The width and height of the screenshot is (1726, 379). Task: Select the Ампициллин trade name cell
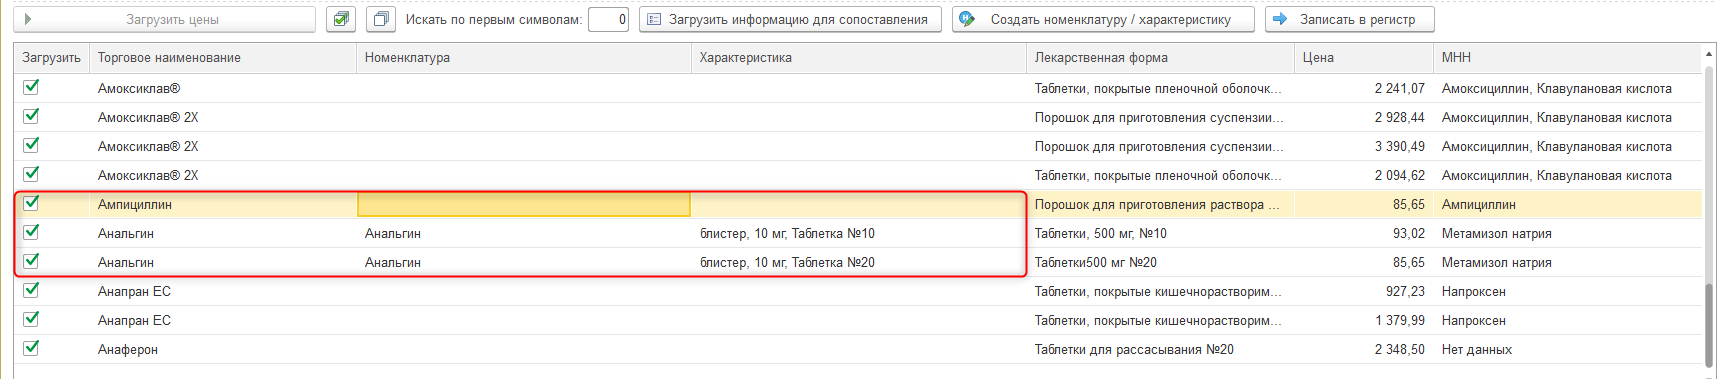223,204
